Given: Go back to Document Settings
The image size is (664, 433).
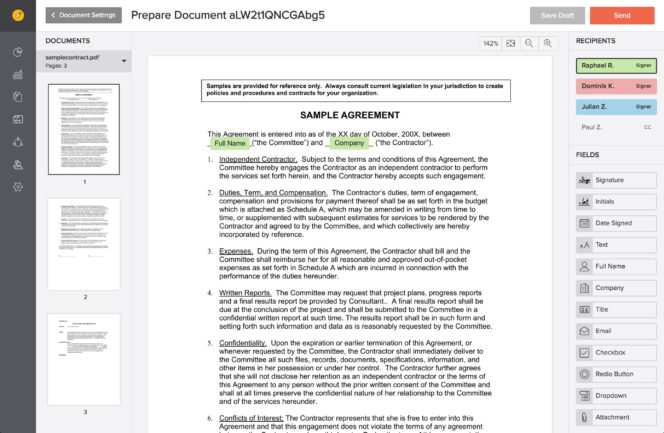Looking at the screenshot, I should click(84, 15).
